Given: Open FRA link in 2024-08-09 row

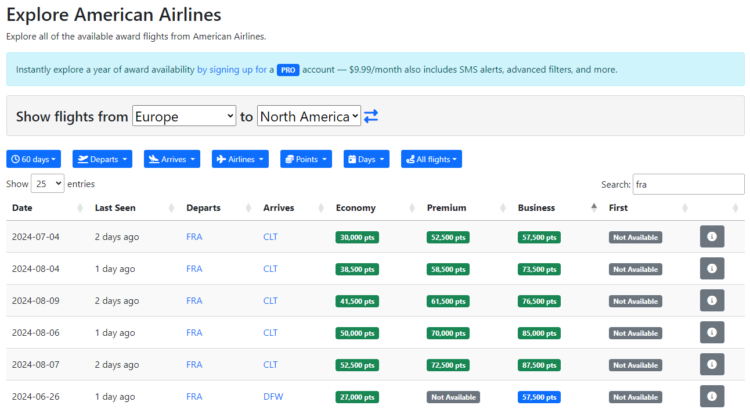Looking at the screenshot, I should pyautogui.click(x=194, y=301).
